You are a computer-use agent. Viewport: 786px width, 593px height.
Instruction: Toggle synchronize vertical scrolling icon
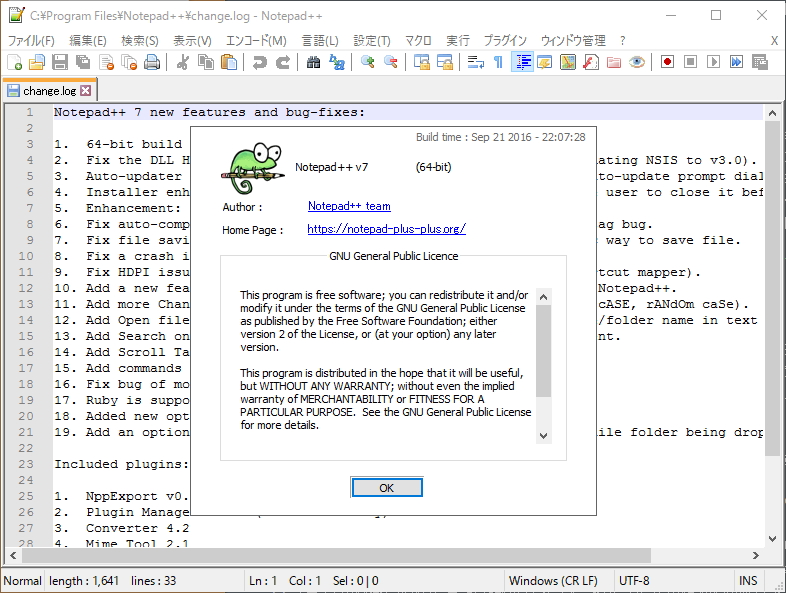pos(422,62)
